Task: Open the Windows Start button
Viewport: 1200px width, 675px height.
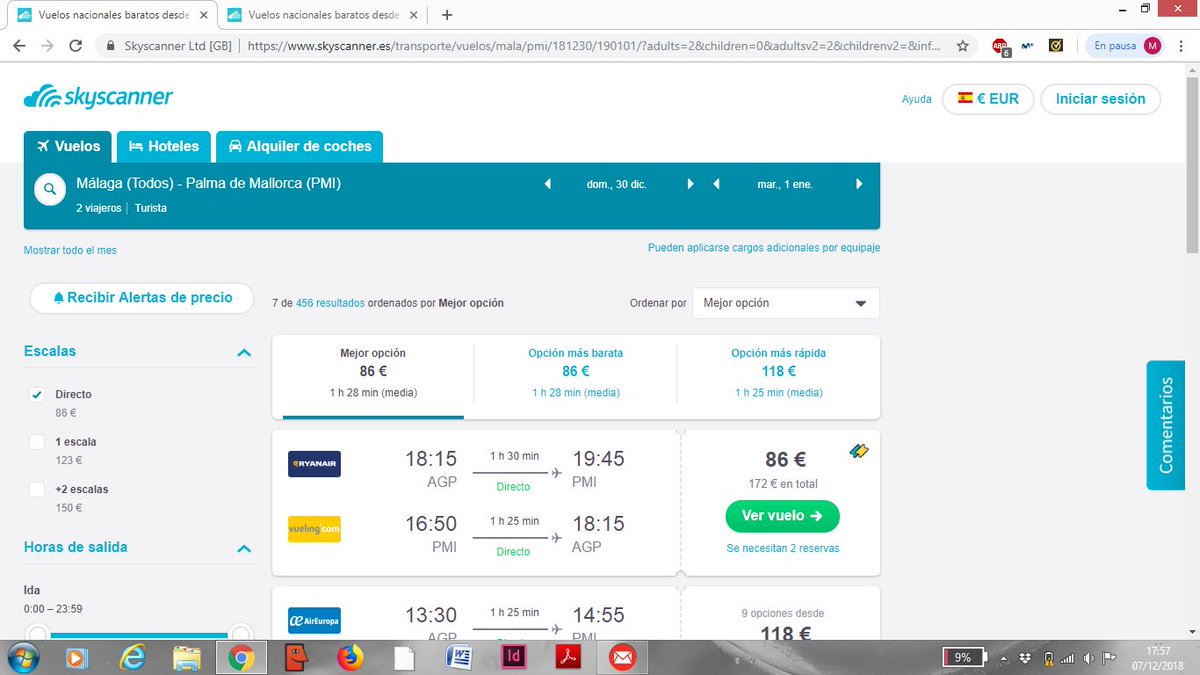Action: click(22, 658)
